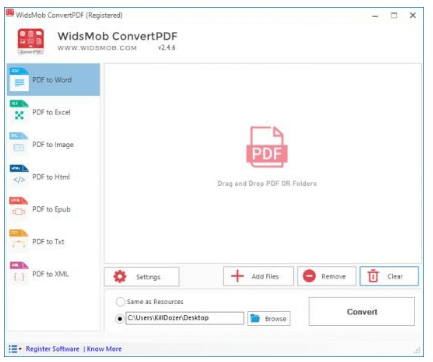This screenshot has width=433, height=362.
Task: Pick the PDF to Image icon
Action: 19,144
